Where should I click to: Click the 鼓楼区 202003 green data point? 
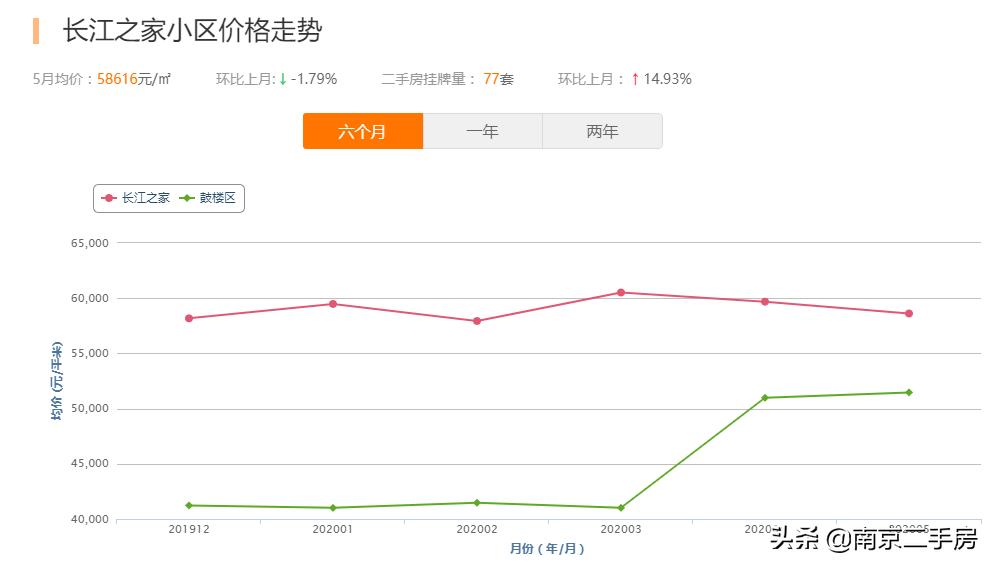(x=621, y=508)
